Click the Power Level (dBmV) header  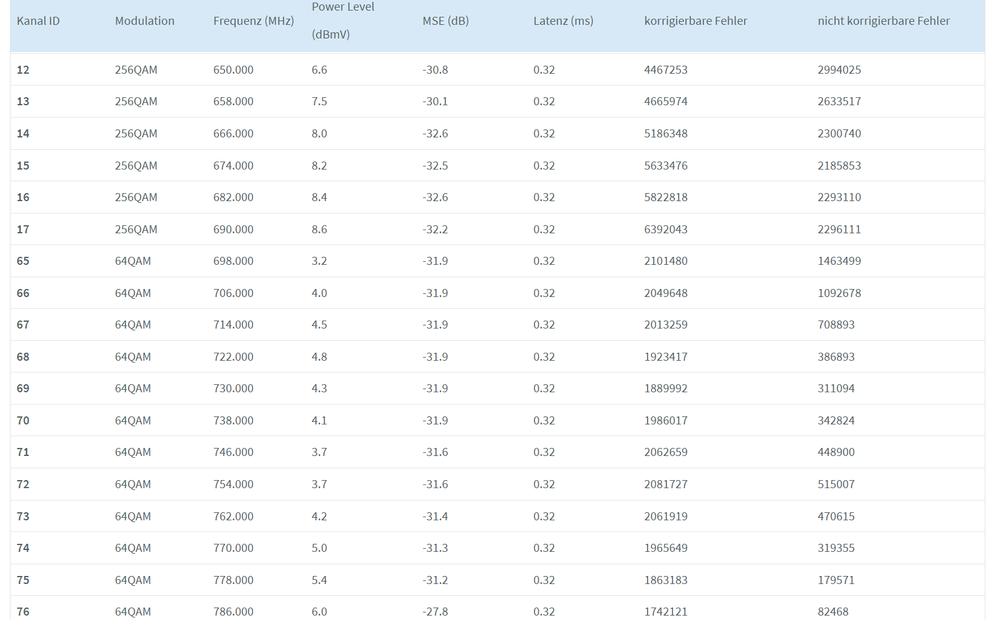click(343, 20)
